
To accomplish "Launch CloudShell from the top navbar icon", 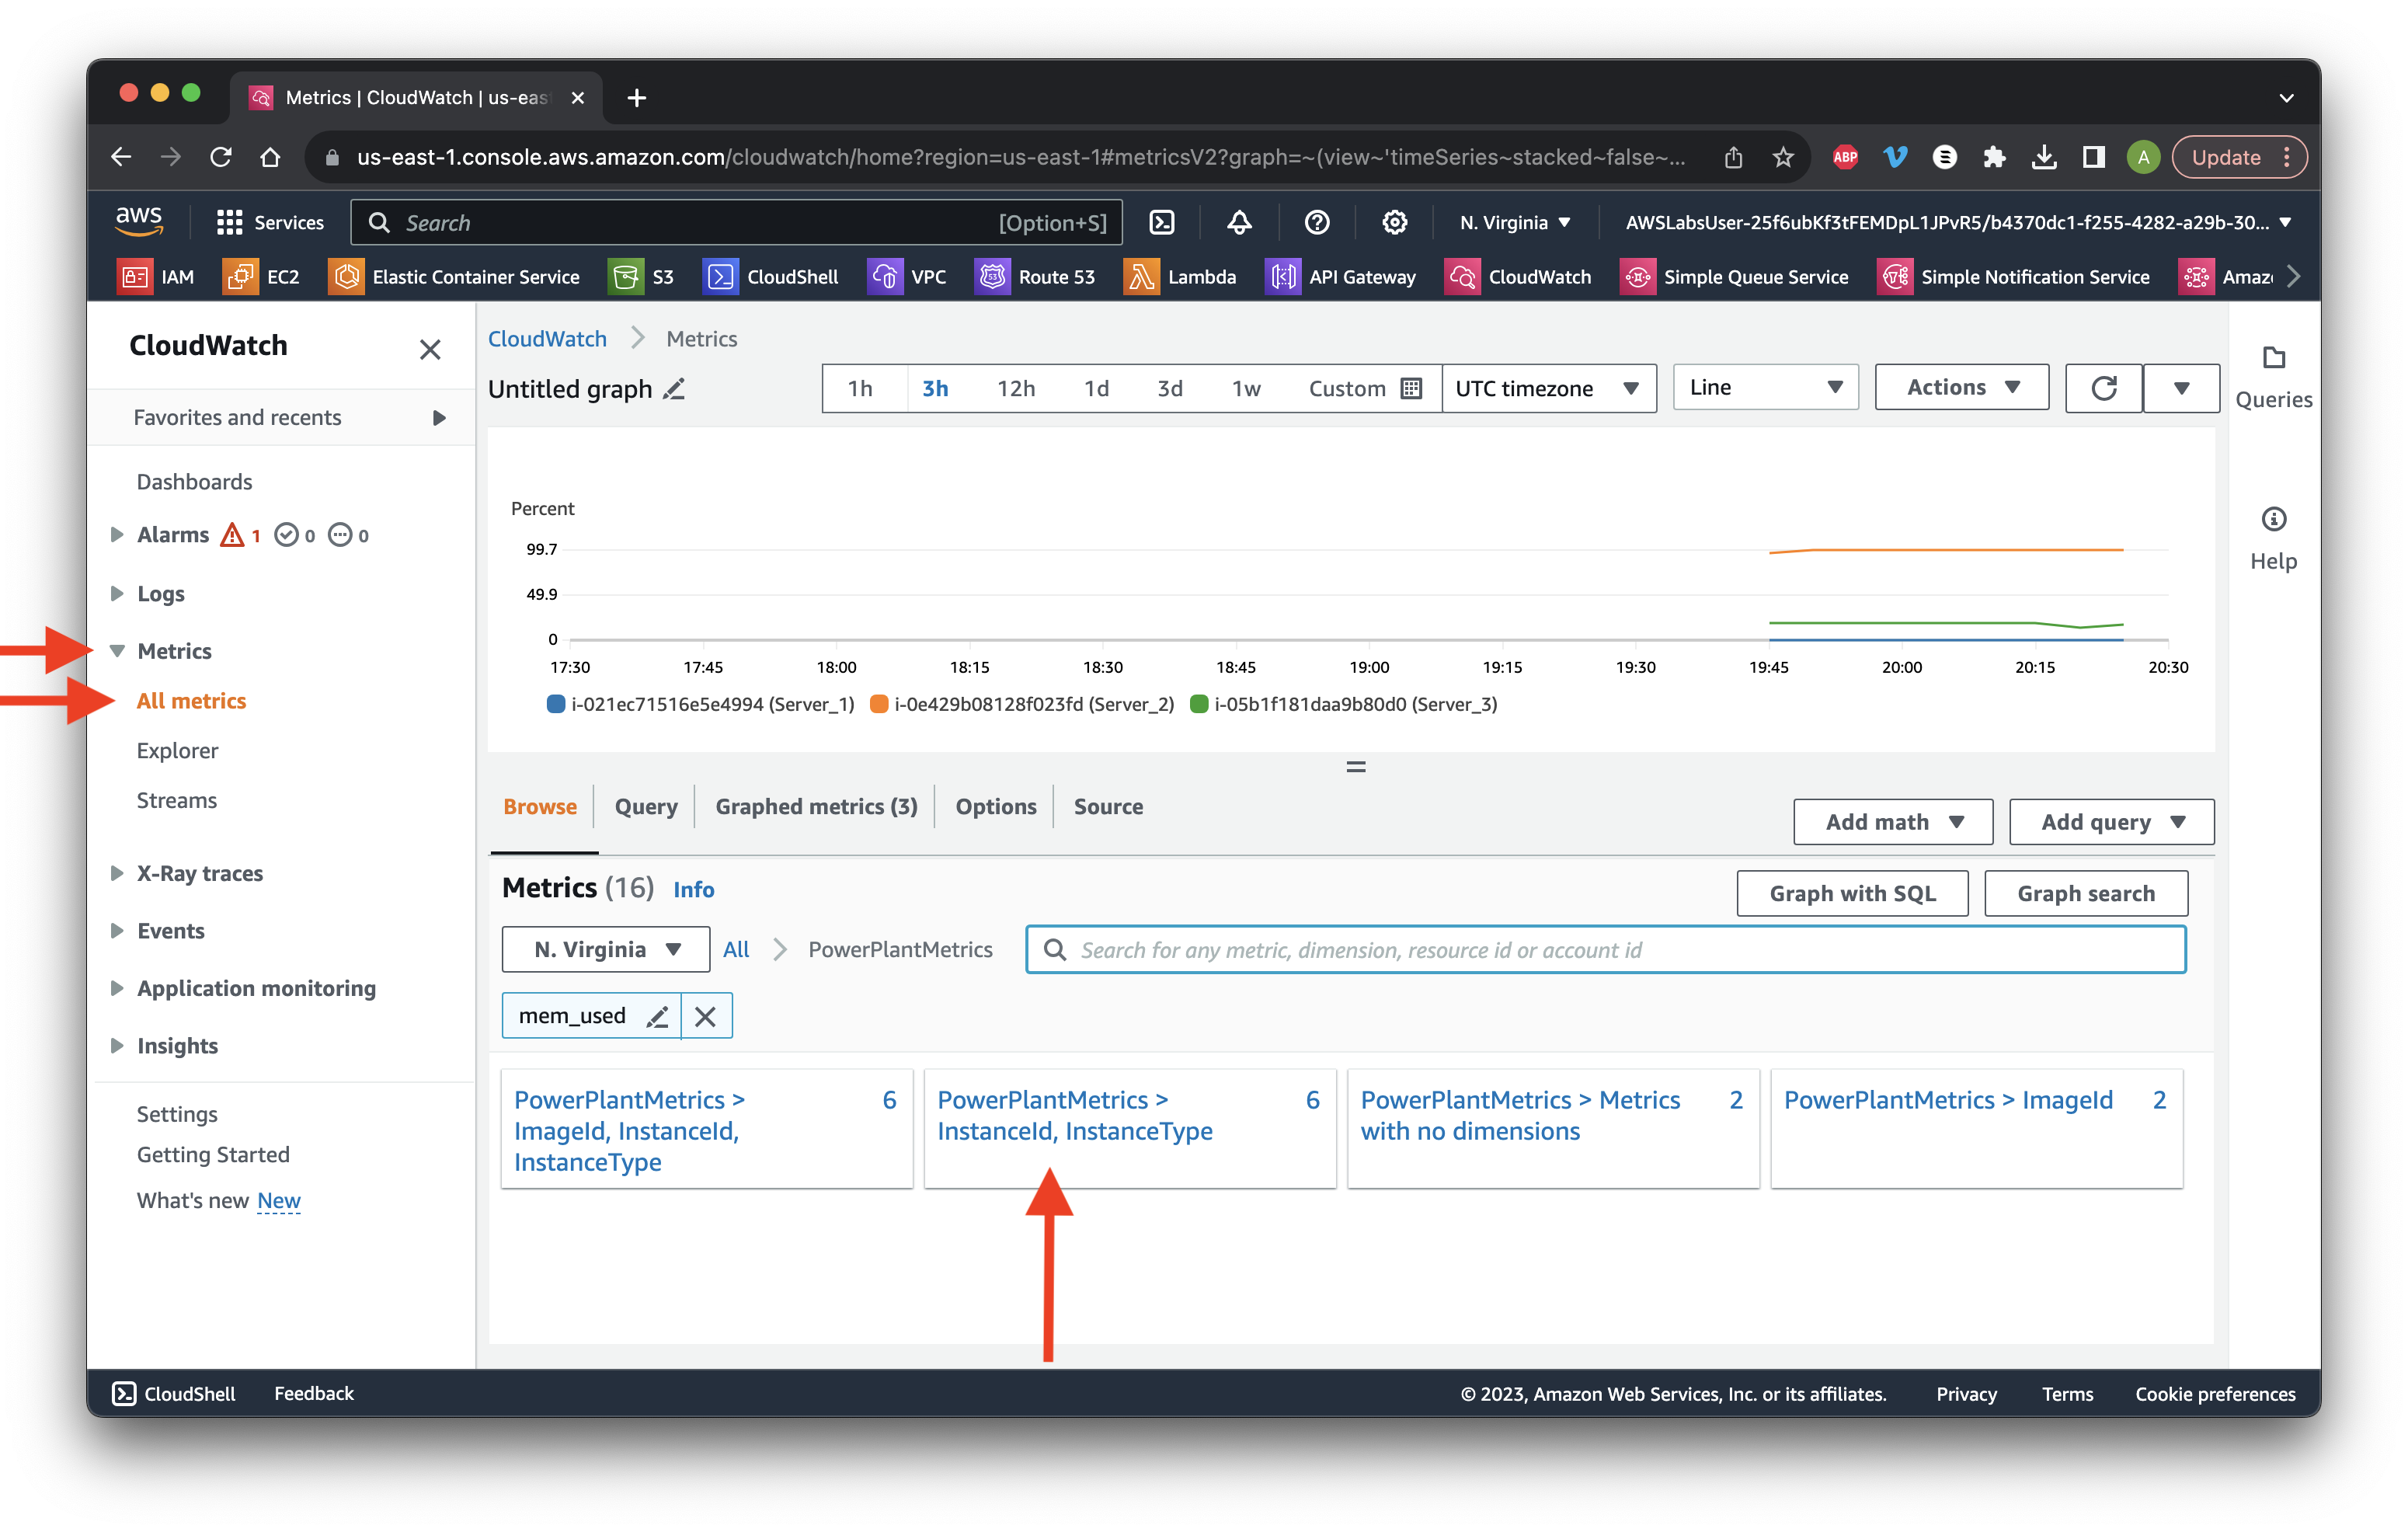I will click(x=1162, y=222).
